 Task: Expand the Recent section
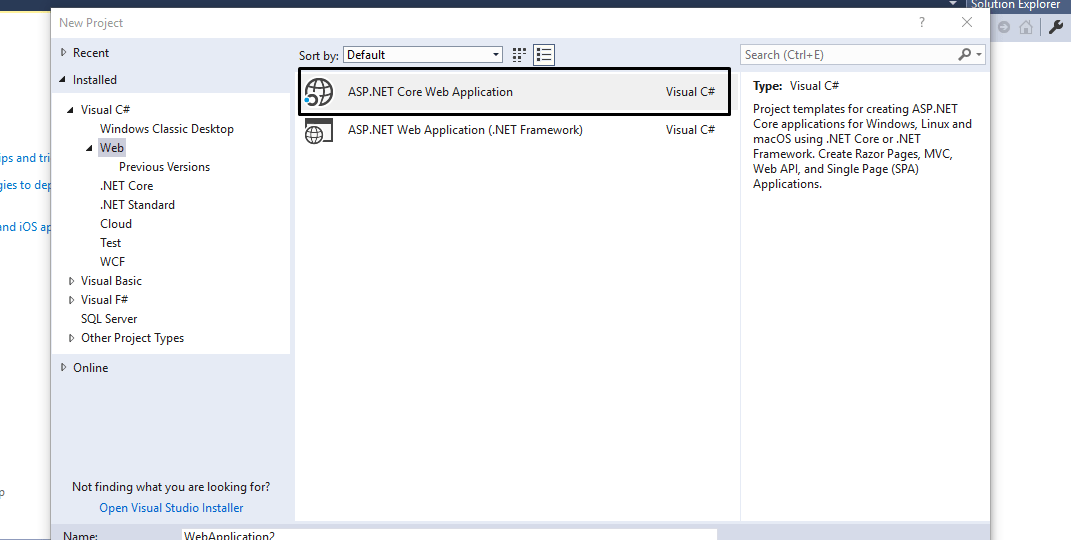click(x=64, y=53)
